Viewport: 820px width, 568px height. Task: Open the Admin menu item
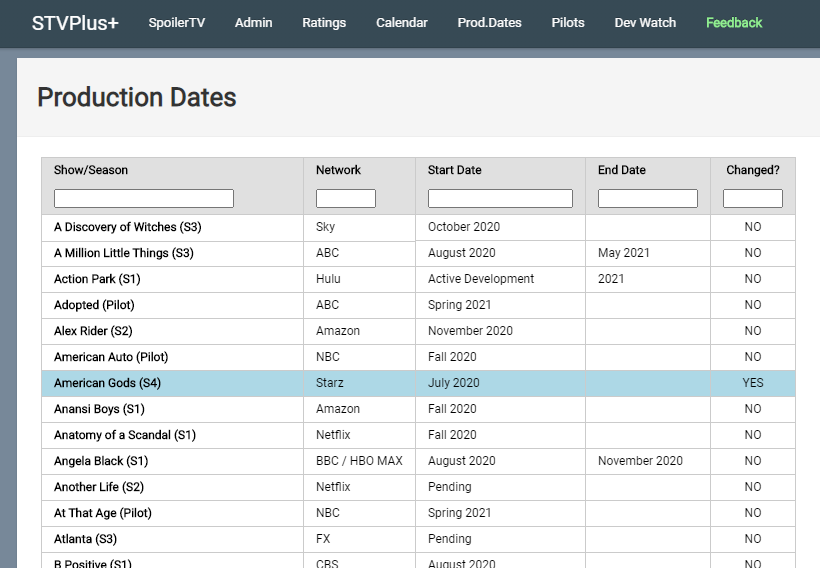coord(254,22)
